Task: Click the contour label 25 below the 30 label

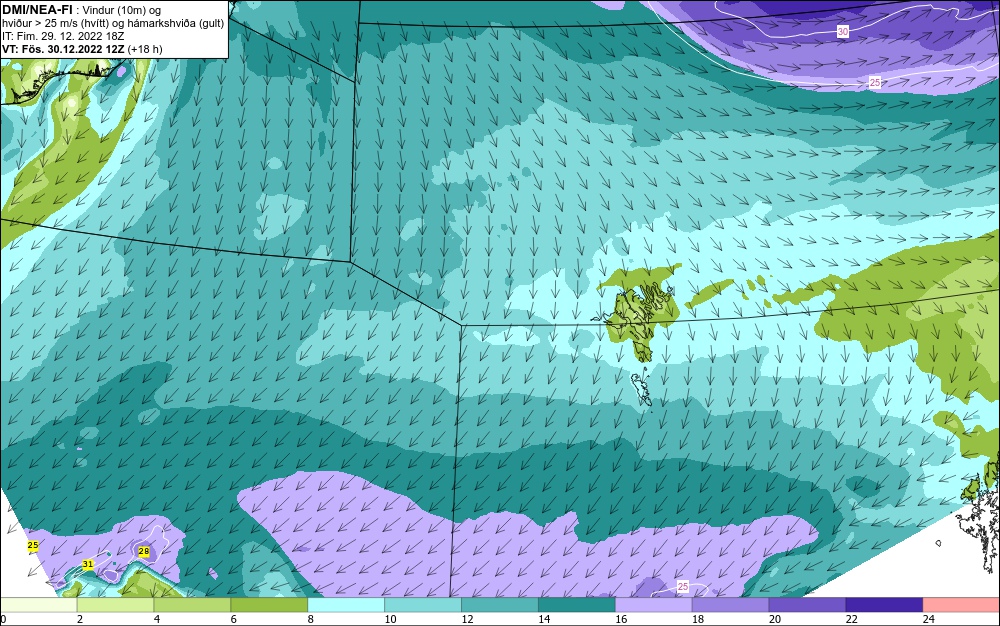Action: point(875,82)
